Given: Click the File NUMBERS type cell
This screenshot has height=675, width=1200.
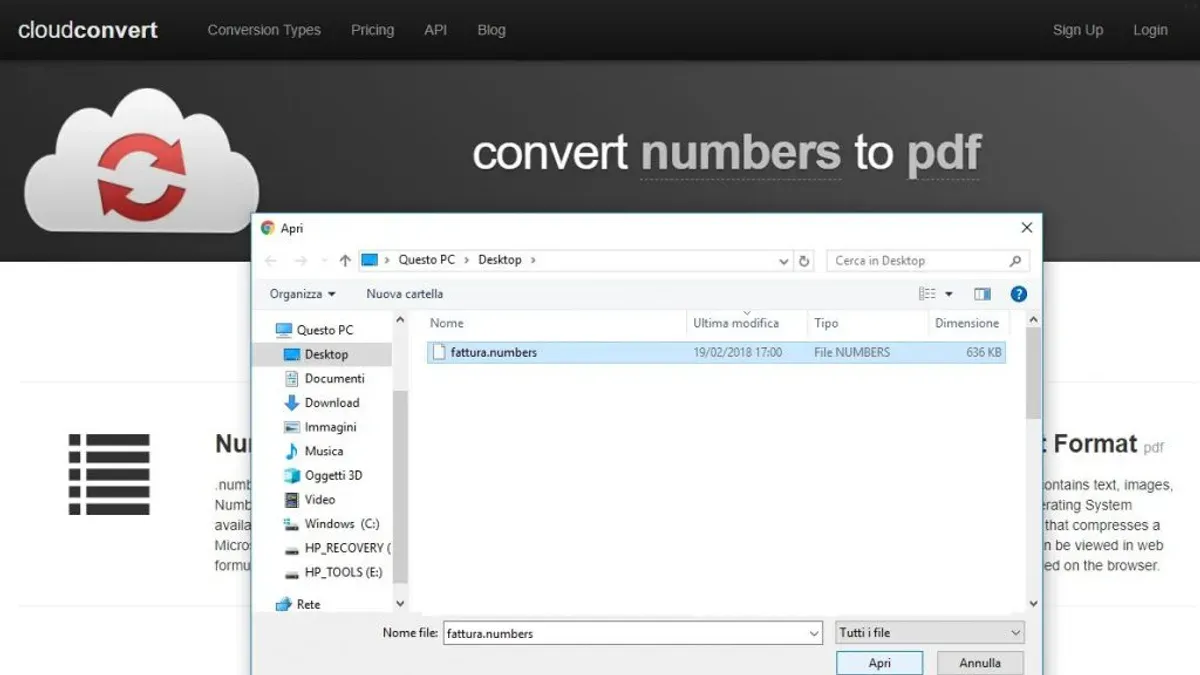Looking at the screenshot, I should click(x=852, y=352).
